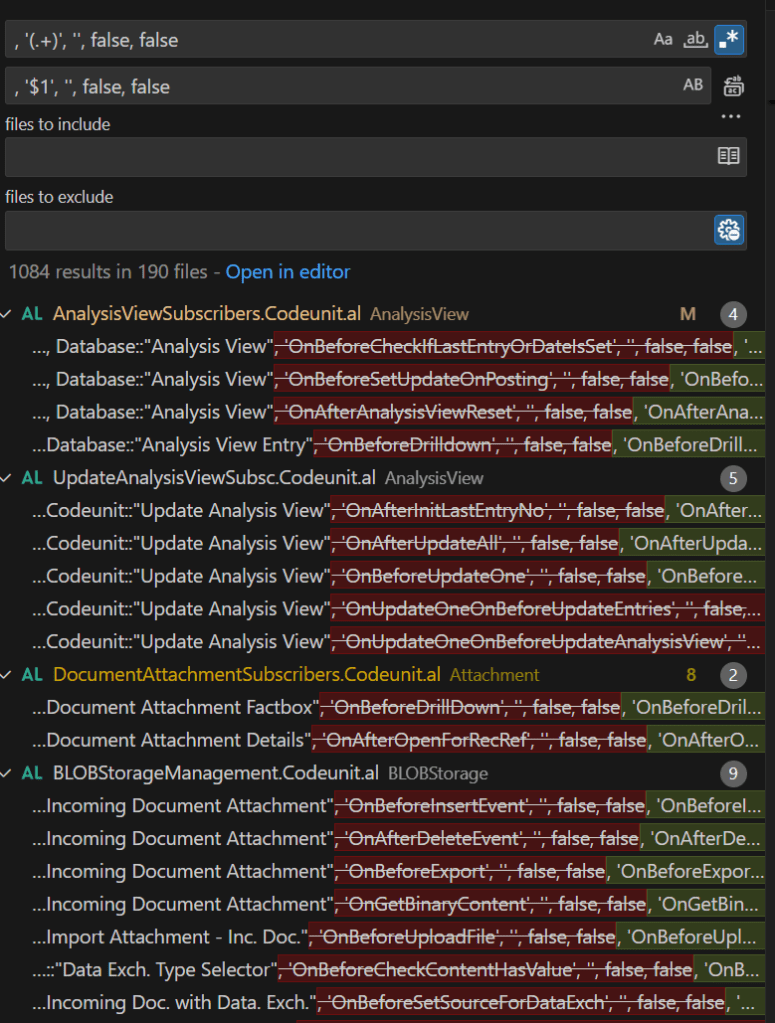Screen dimensions: 775x1023
Task: Click the 4 results badge for AnalysisViewSubscribers
Action: (x=733, y=315)
